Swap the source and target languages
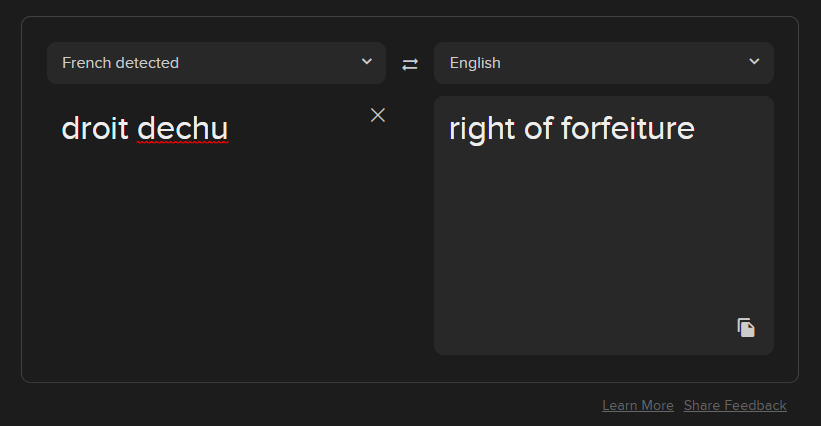The width and height of the screenshot is (821, 426). click(x=410, y=64)
